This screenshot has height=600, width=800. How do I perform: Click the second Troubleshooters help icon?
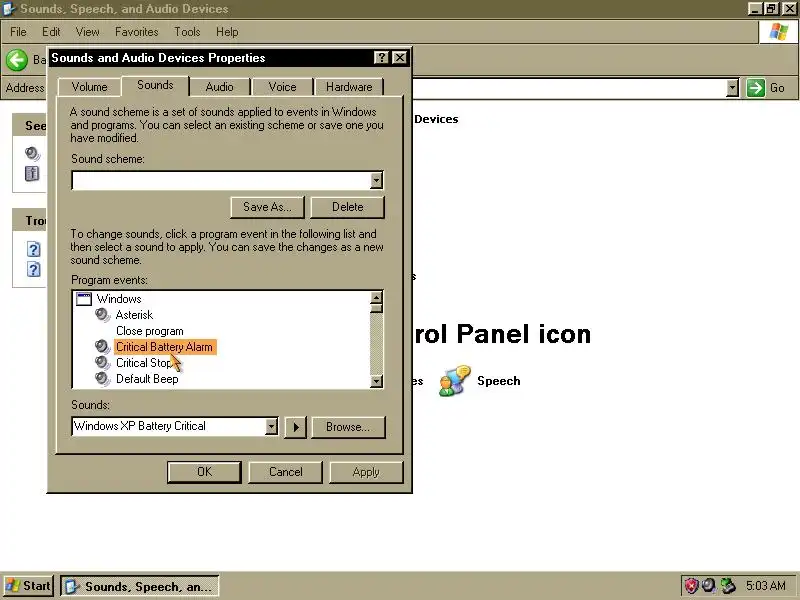tap(34, 269)
